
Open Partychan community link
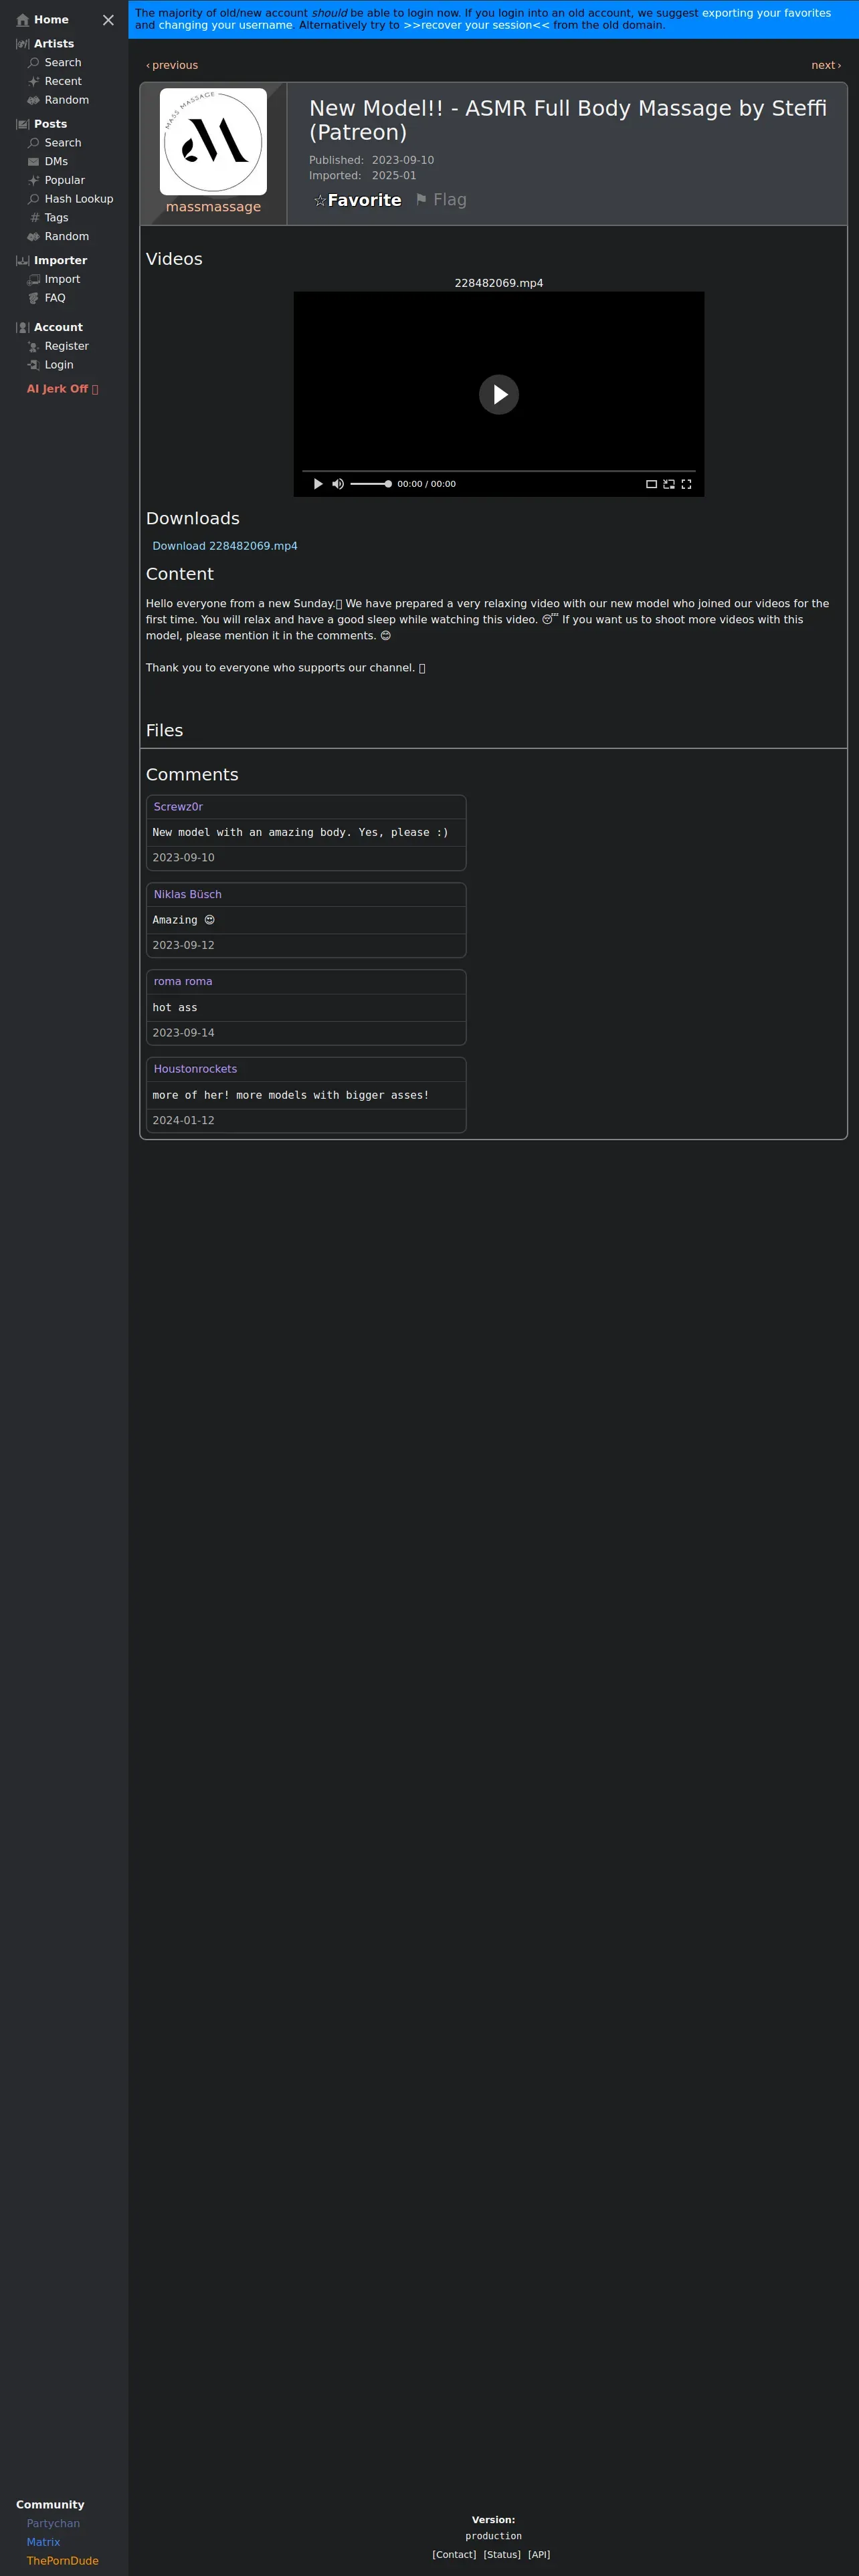(x=53, y=2523)
